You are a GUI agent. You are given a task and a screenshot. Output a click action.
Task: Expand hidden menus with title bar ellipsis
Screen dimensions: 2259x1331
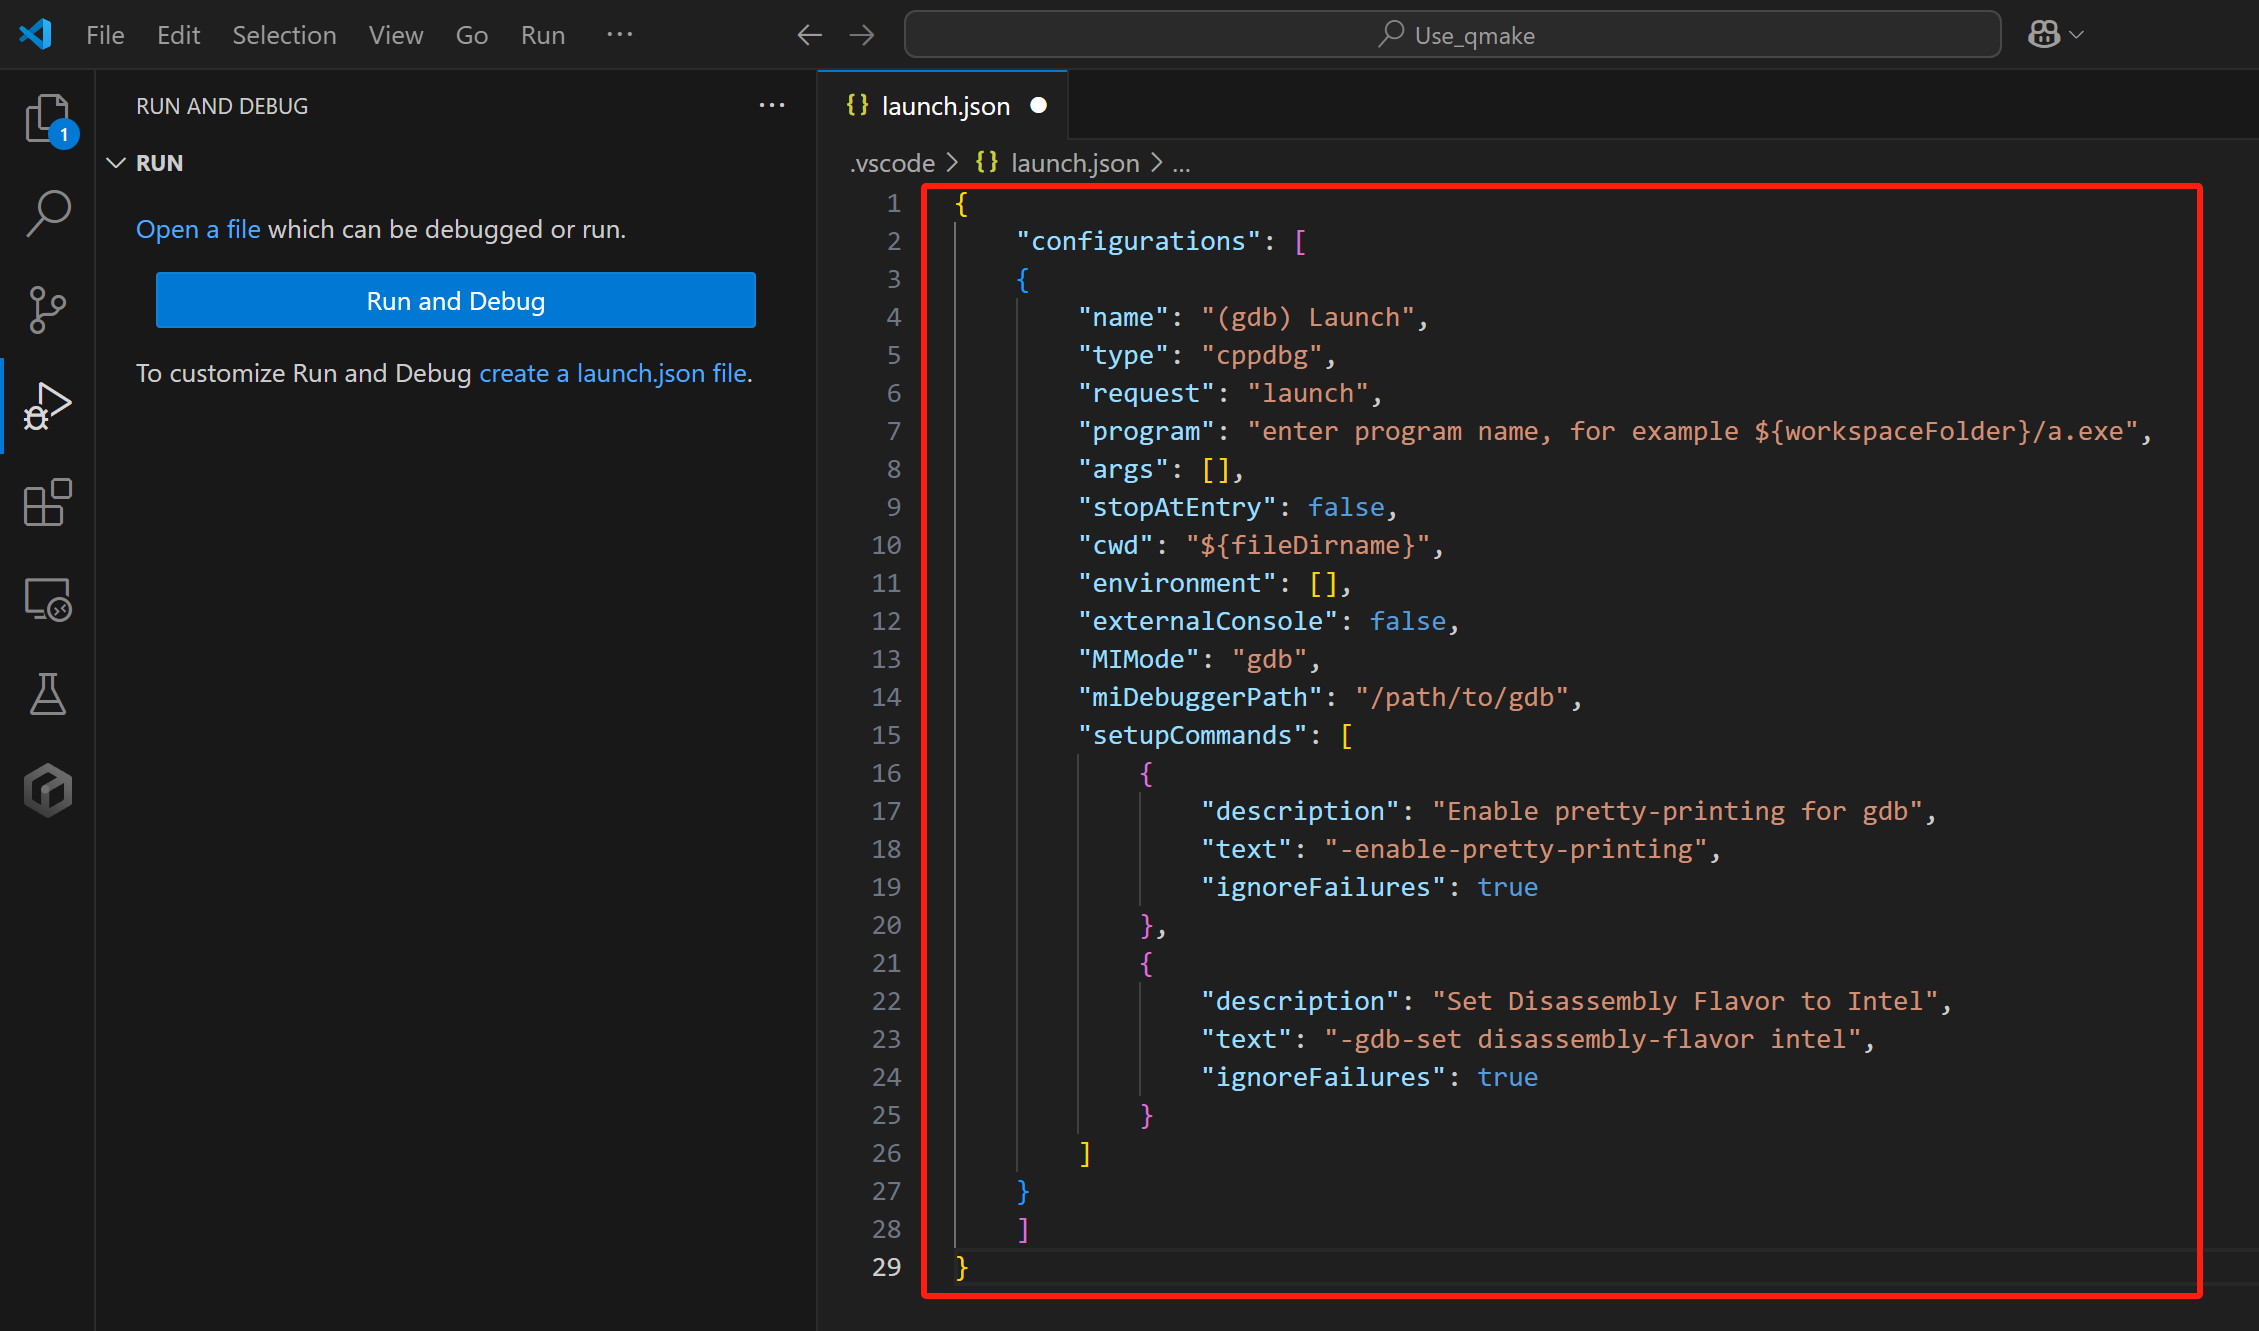tap(619, 35)
